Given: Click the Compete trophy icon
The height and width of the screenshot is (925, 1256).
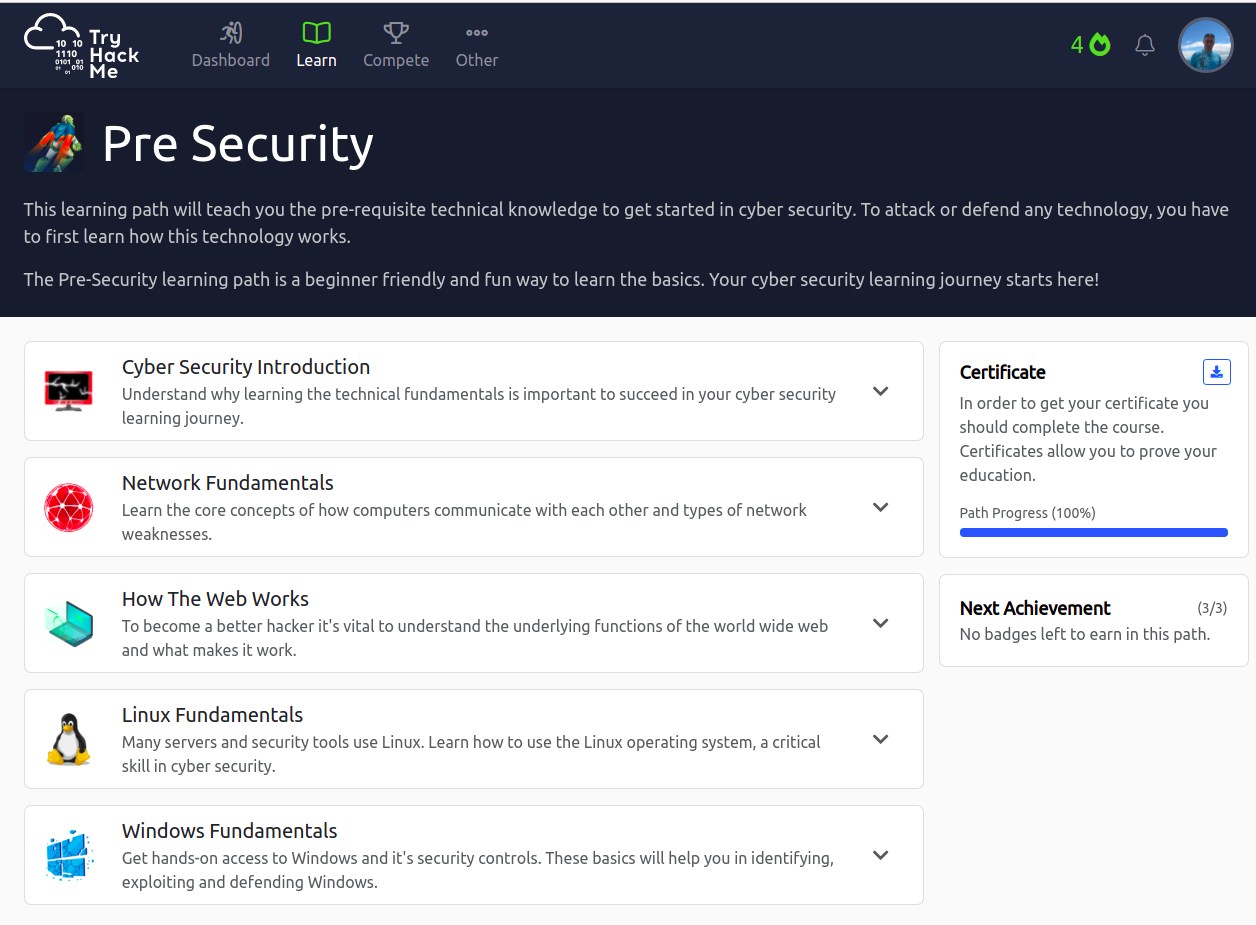Looking at the screenshot, I should [396, 33].
